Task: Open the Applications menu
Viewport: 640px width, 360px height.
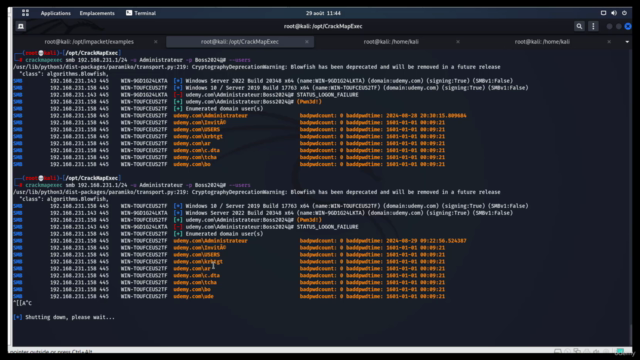Action: point(56,13)
